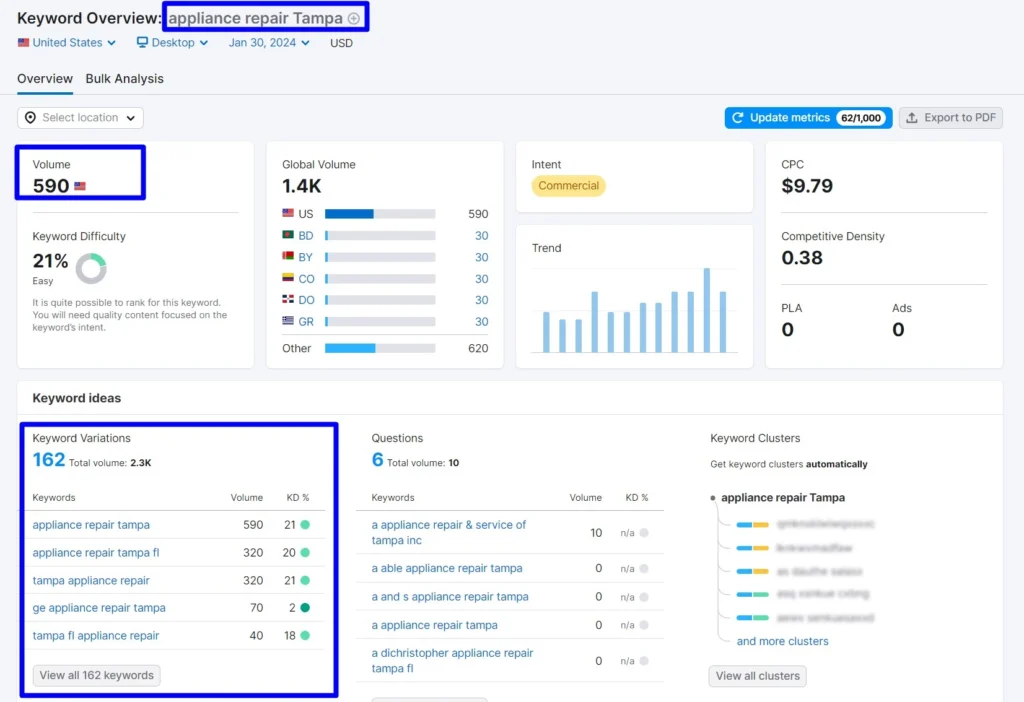Click the plus icon beside keyword title
1024x702 pixels.
(x=353, y=18)
